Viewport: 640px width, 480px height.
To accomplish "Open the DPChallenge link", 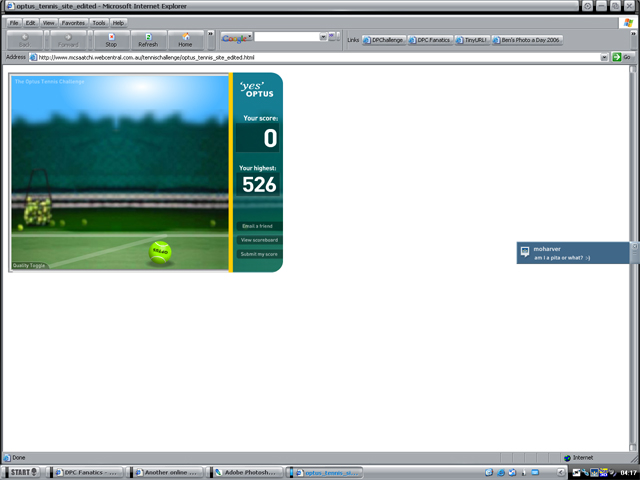I will (384, 40).
